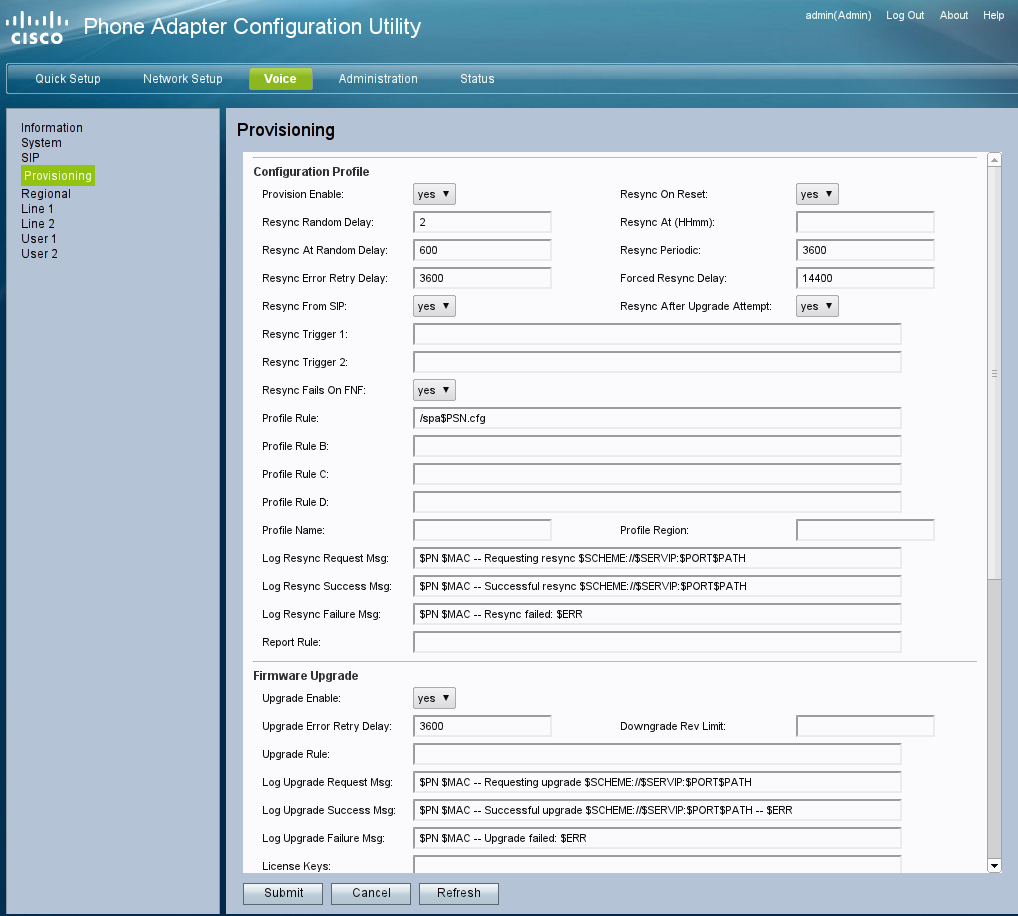Switch to the Network Setup tab
Viewport: 1018px width, 916px height.
182,79
